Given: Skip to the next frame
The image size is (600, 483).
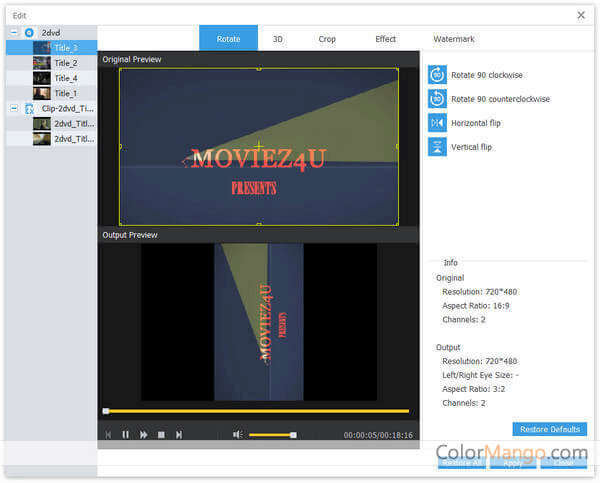Looking at the screenshot, I should [x=179, y=435].
